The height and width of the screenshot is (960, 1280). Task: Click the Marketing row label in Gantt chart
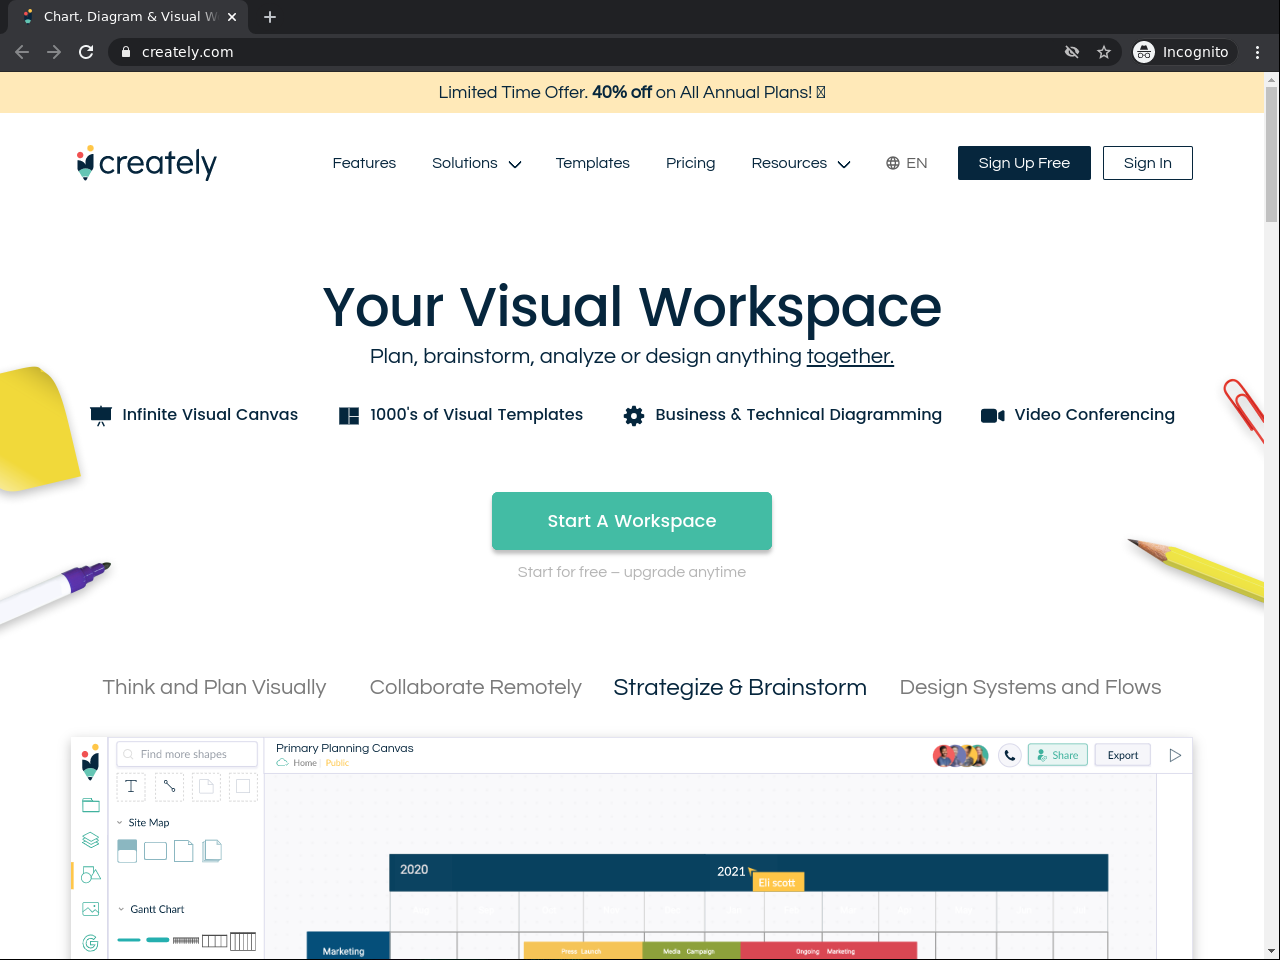coord(344,951)
